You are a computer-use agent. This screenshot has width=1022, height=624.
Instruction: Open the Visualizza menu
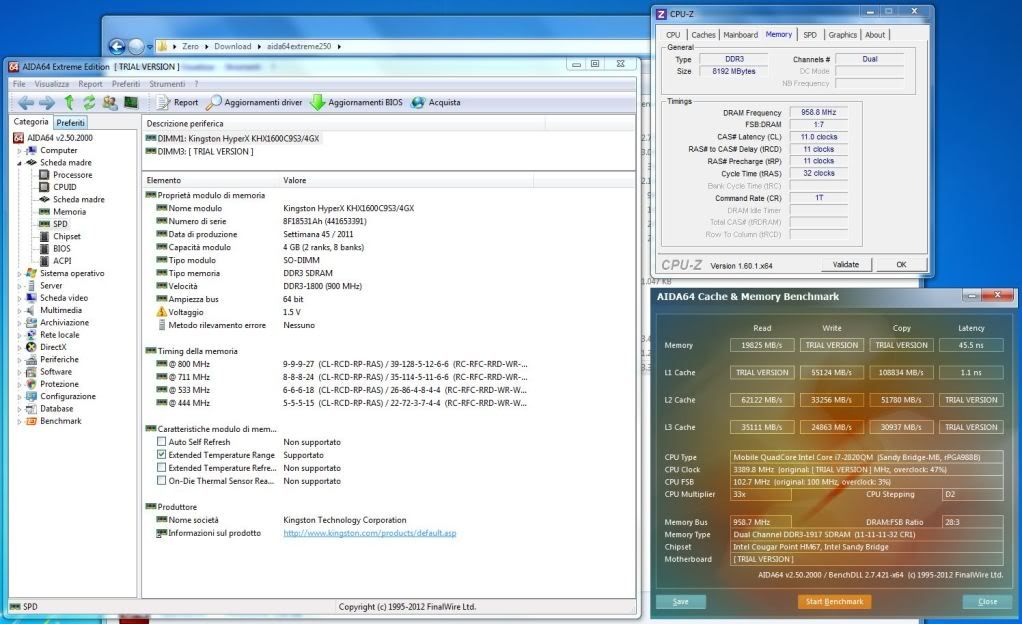click(51, 84)
